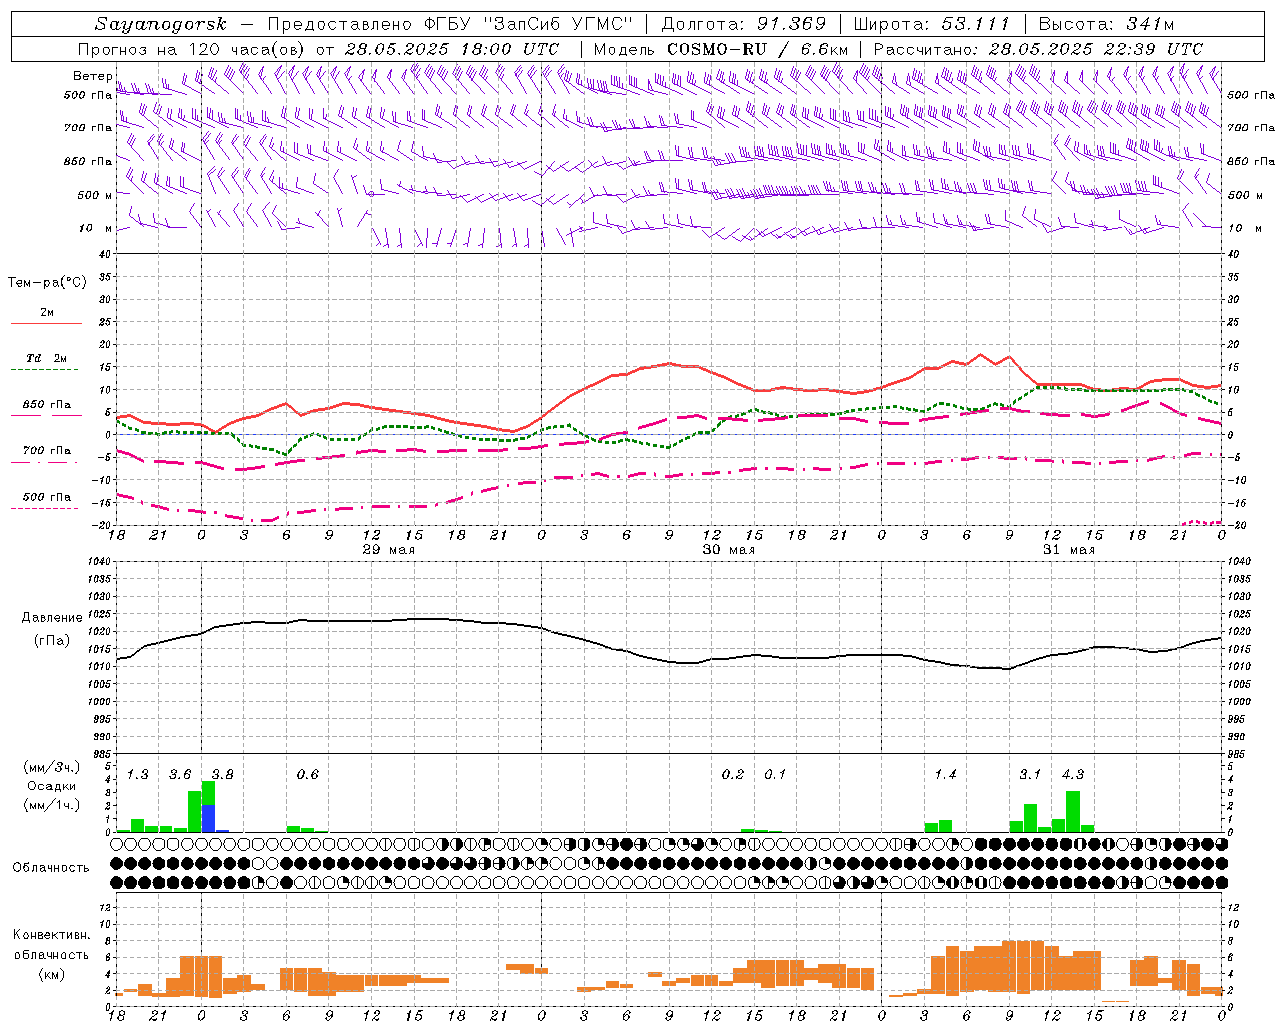Click the '3.1' precipitation total value
Screen dimensions: 1280x1024
1030,775
